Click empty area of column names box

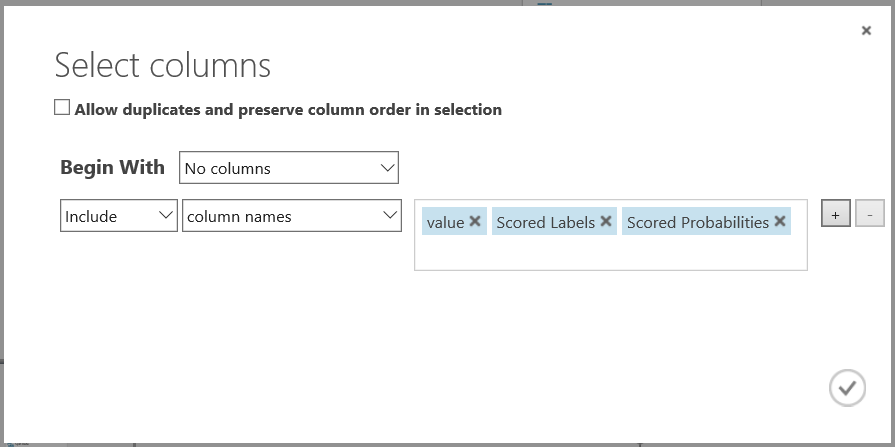click(610, 253)
